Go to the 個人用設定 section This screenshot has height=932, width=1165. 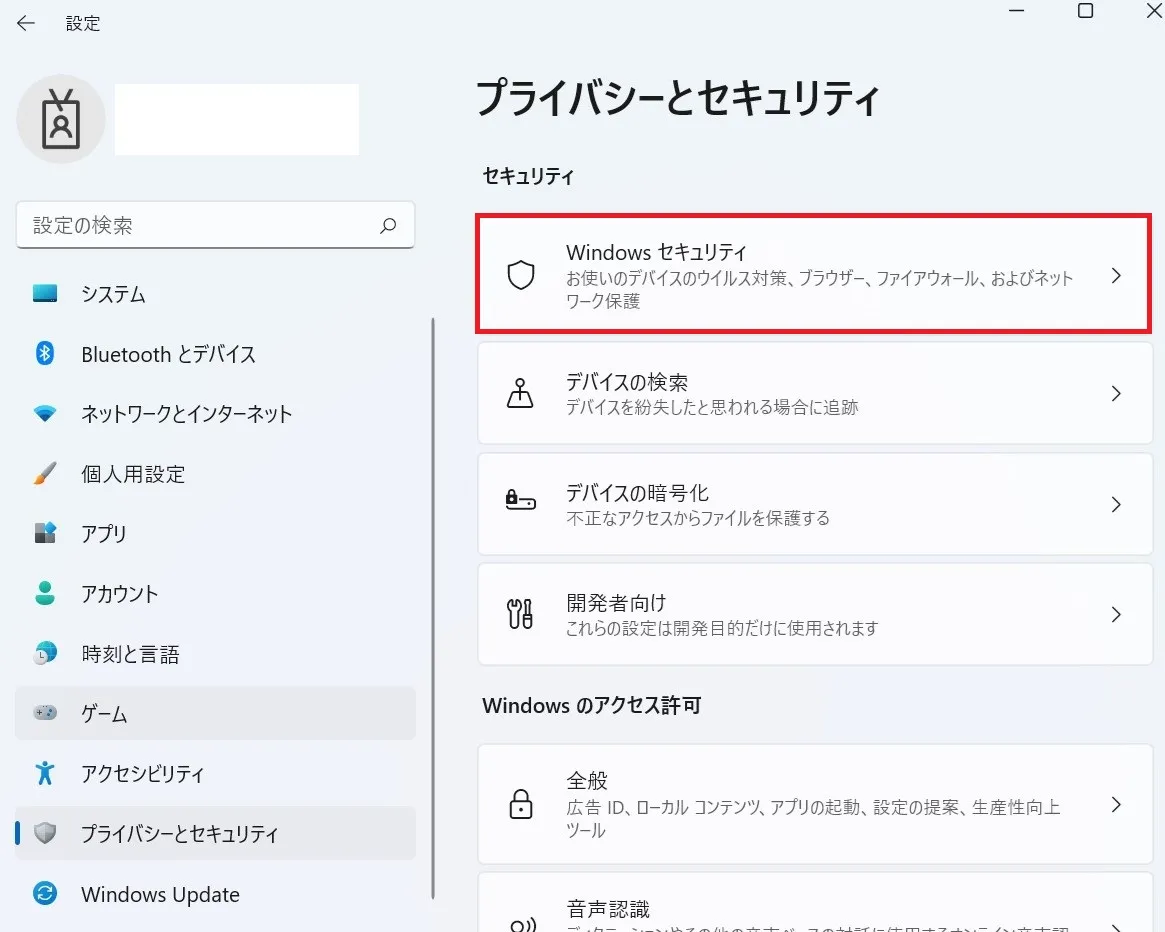tap(133, 474)
